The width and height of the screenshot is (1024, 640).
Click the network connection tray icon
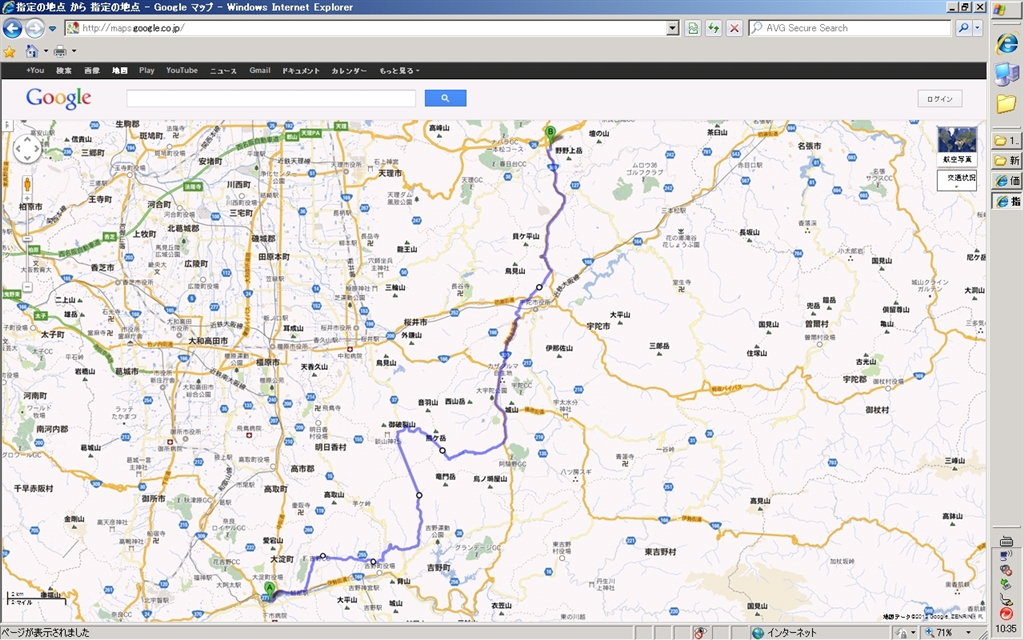point(1006,556)
